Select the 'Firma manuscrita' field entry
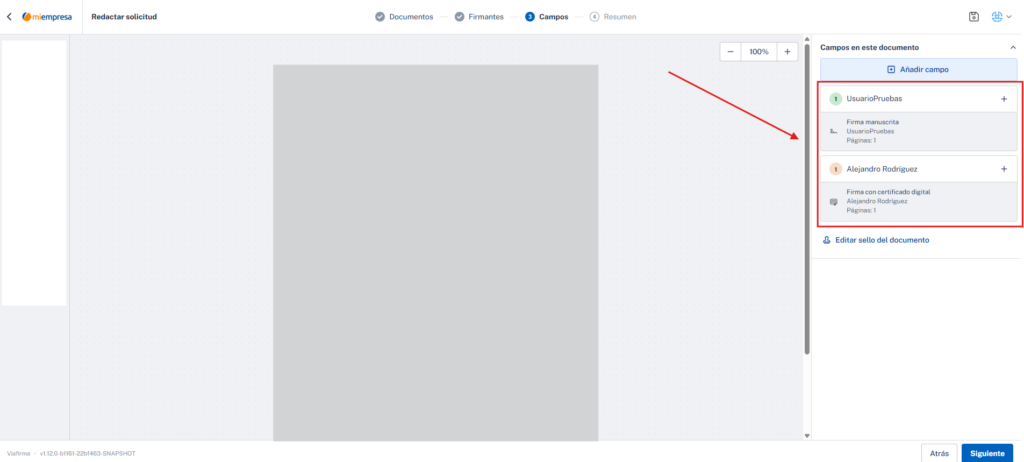This screenshot has height=462, width=1024. point(918,131)
